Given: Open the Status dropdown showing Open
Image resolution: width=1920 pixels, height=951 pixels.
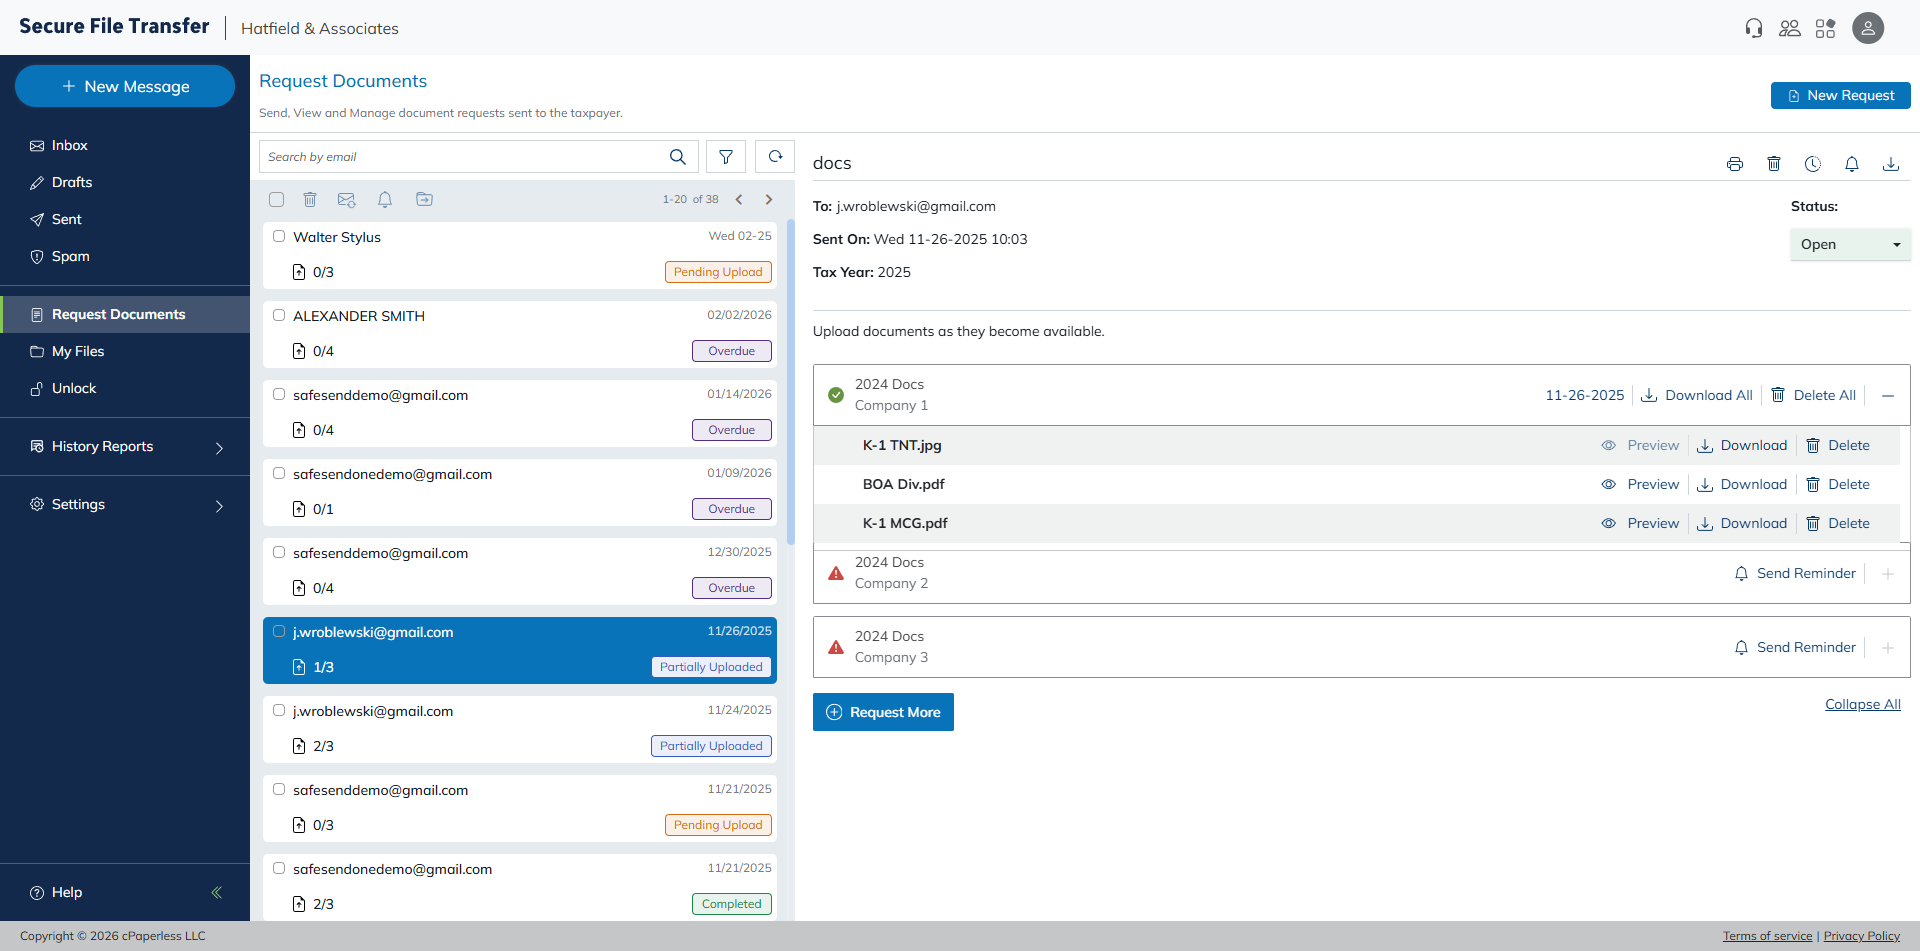Looking at the screenshot, I should coord(1849,245).
